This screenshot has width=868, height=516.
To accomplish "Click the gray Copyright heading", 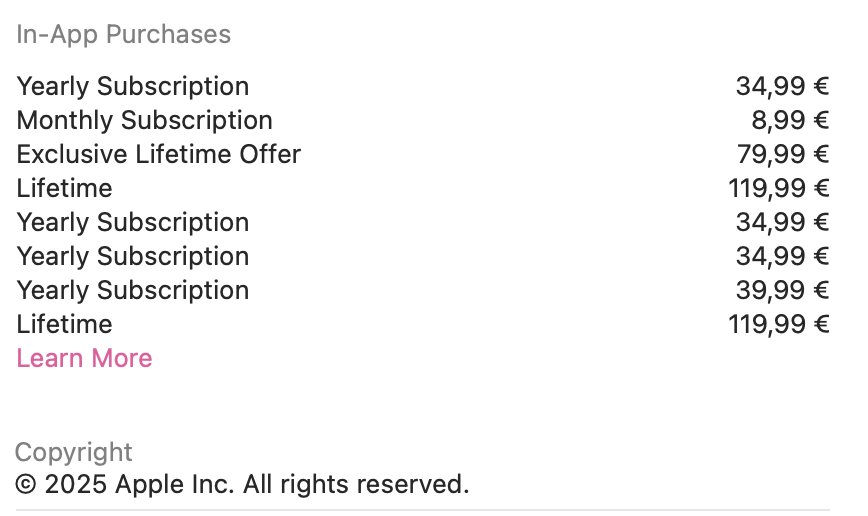I will pos(74,453).
